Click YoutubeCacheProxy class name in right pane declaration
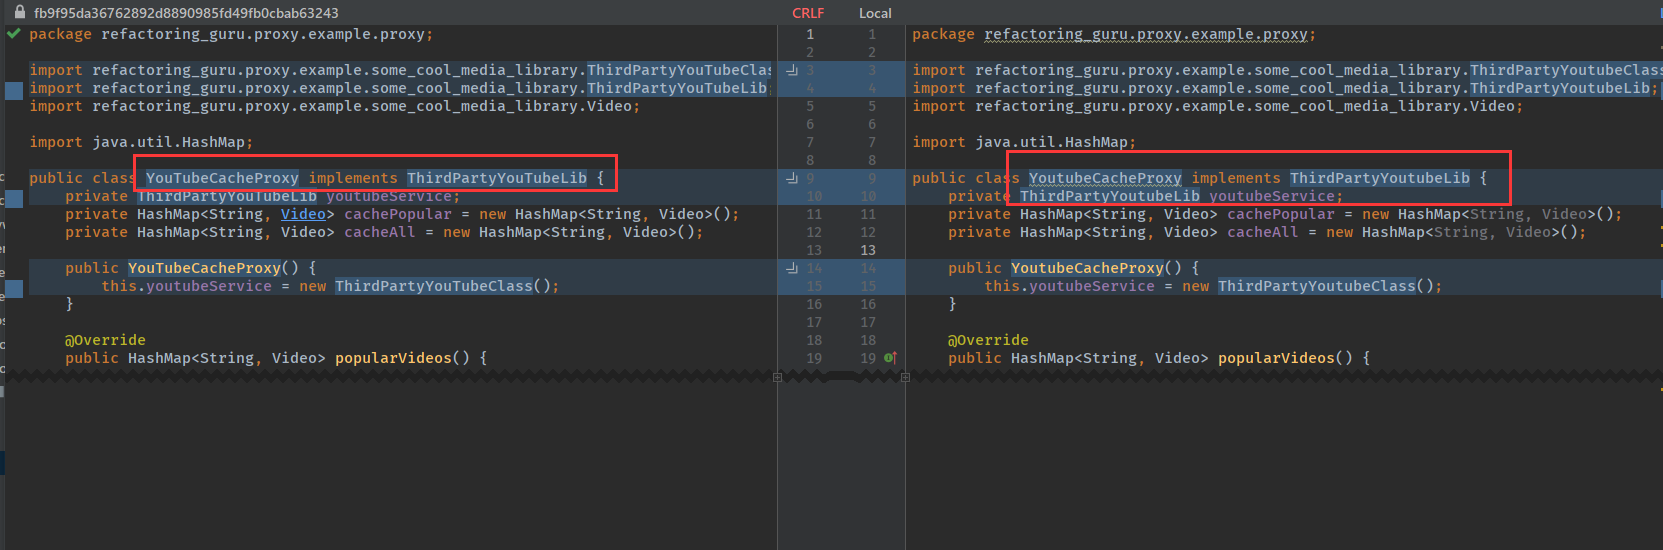Viewport: 1663px width, 550px height. pyautogui.click(x=1105, y=178)
